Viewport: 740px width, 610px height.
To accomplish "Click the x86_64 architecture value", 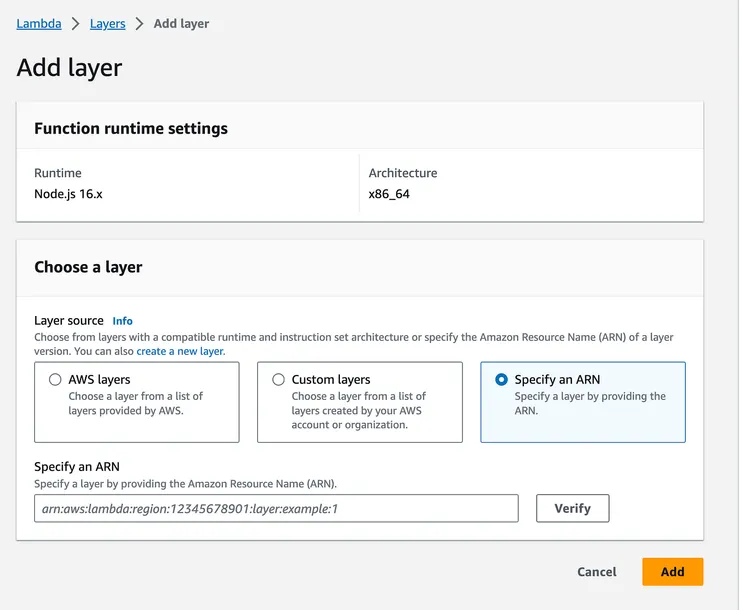I will pyautogui.click(x=389, y=194).
